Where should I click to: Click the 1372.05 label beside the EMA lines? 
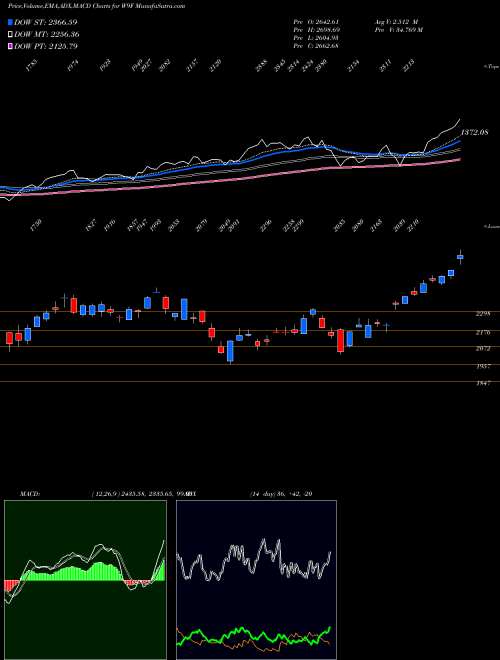[474, 133]
